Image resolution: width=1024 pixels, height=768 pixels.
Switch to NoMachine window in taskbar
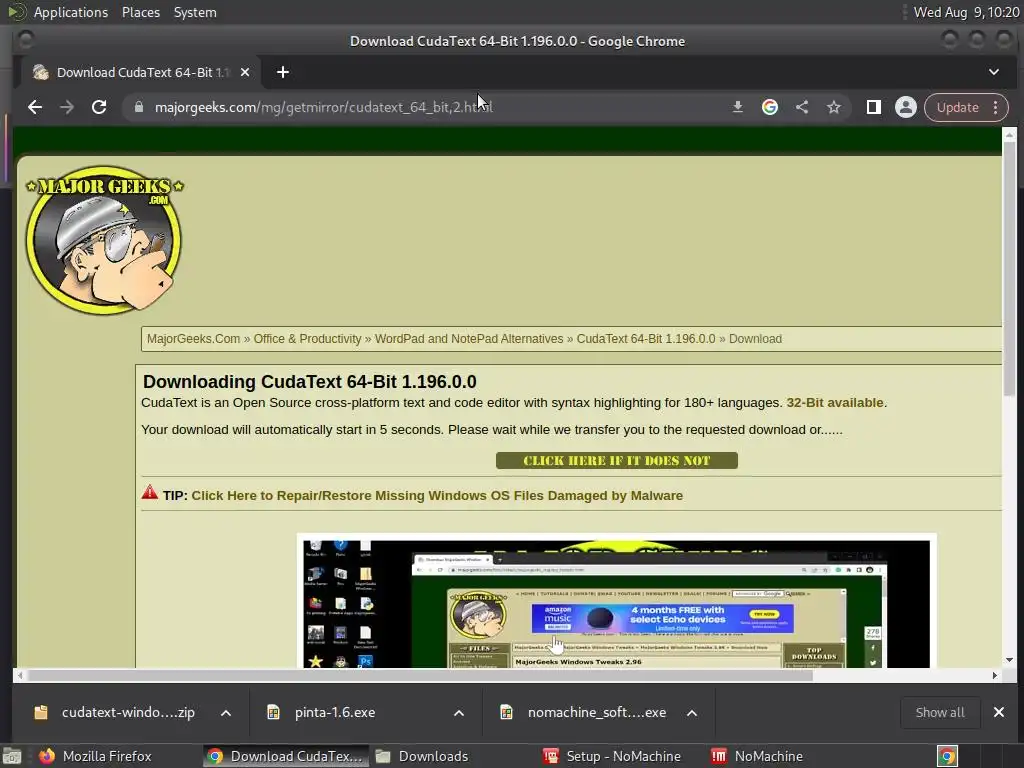click(758, 756)
